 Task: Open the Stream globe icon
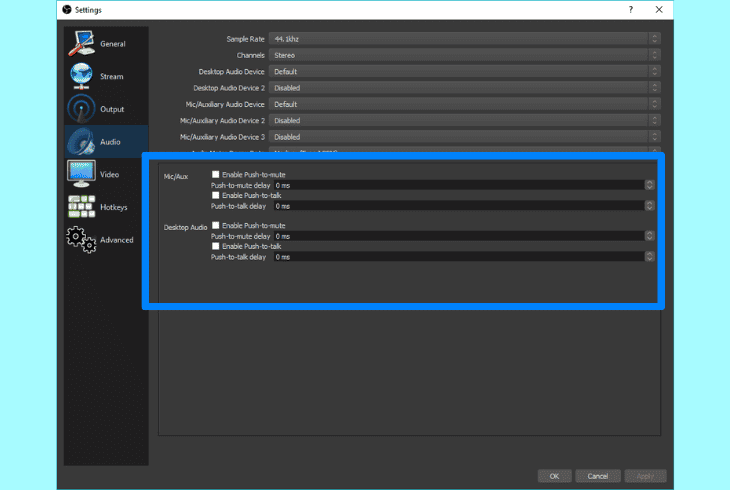pos(81,76)
